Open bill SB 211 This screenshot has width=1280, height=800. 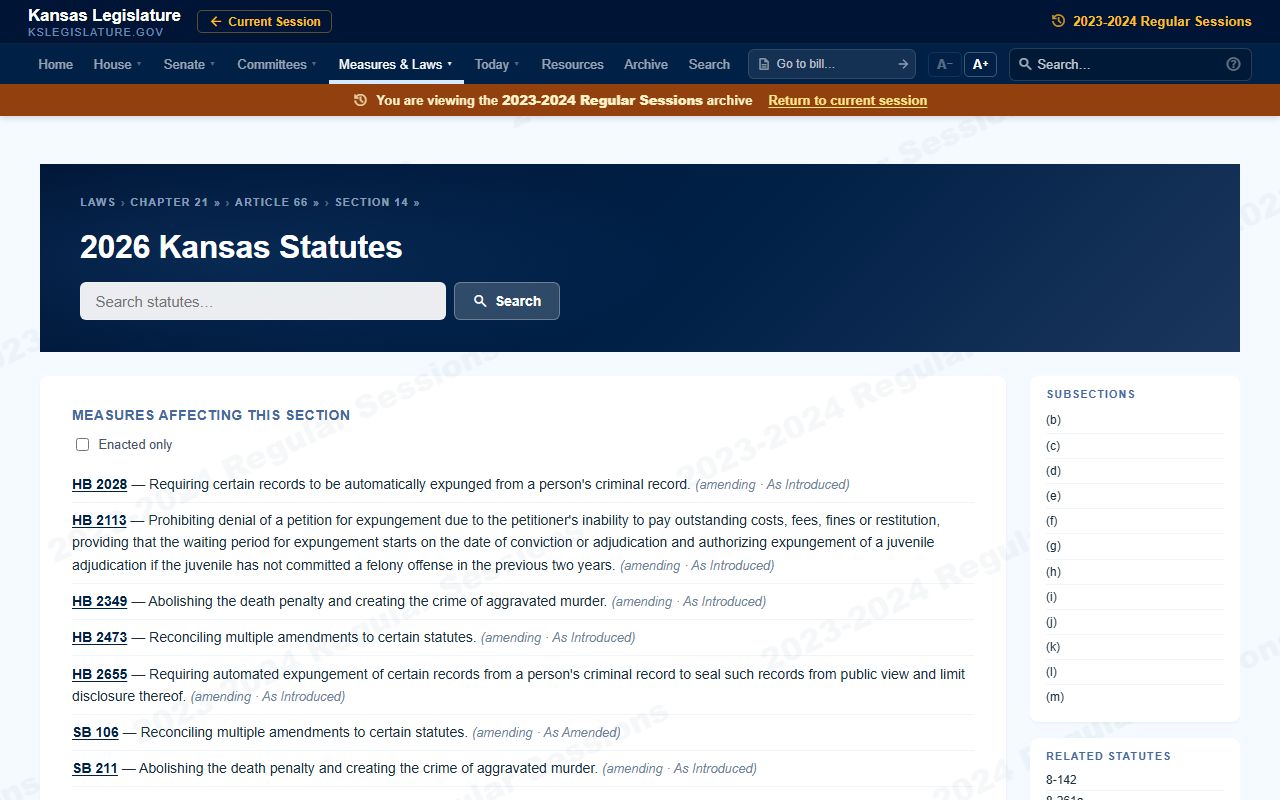pyautogui.click(x=95, y=768)
